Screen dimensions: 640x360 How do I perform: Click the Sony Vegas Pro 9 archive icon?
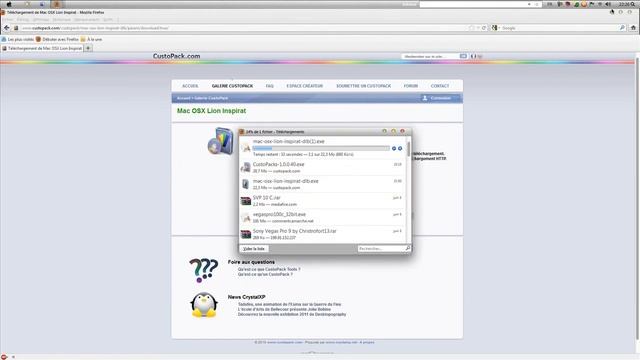click(246, 234)
